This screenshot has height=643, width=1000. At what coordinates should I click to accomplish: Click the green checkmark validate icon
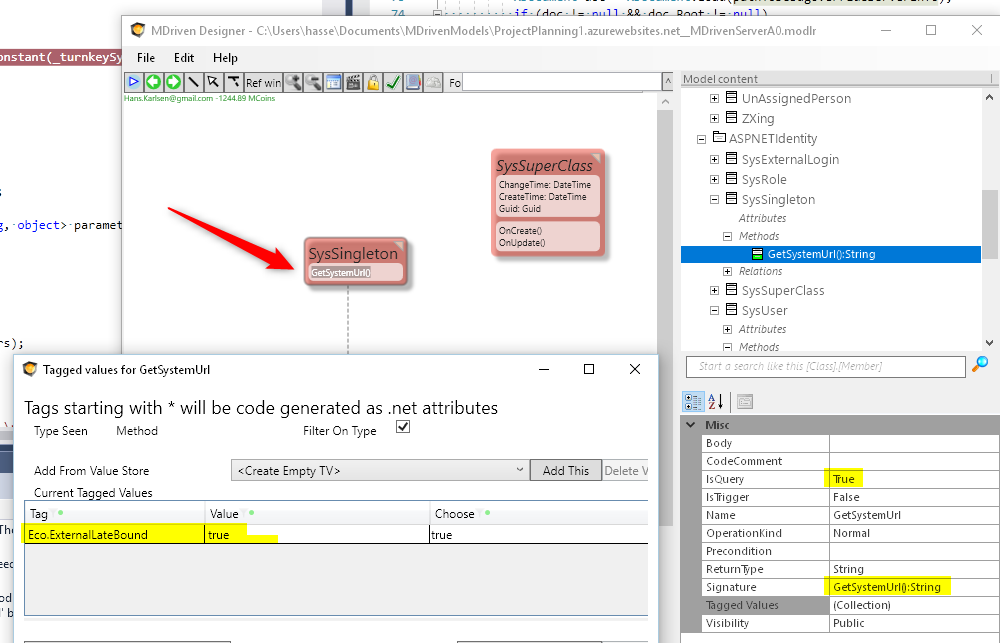click(x=393, y=82)
